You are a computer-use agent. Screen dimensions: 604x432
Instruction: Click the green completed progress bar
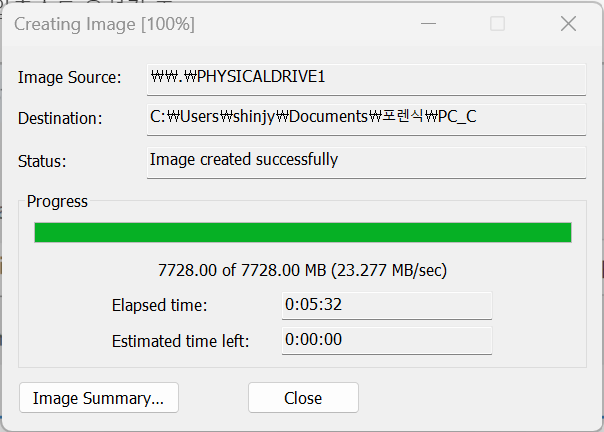point(303,232)
